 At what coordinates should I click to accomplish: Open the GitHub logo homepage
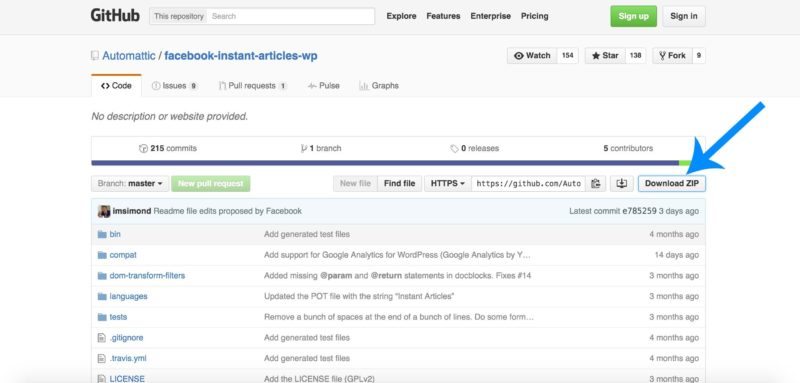coord(115,16)
